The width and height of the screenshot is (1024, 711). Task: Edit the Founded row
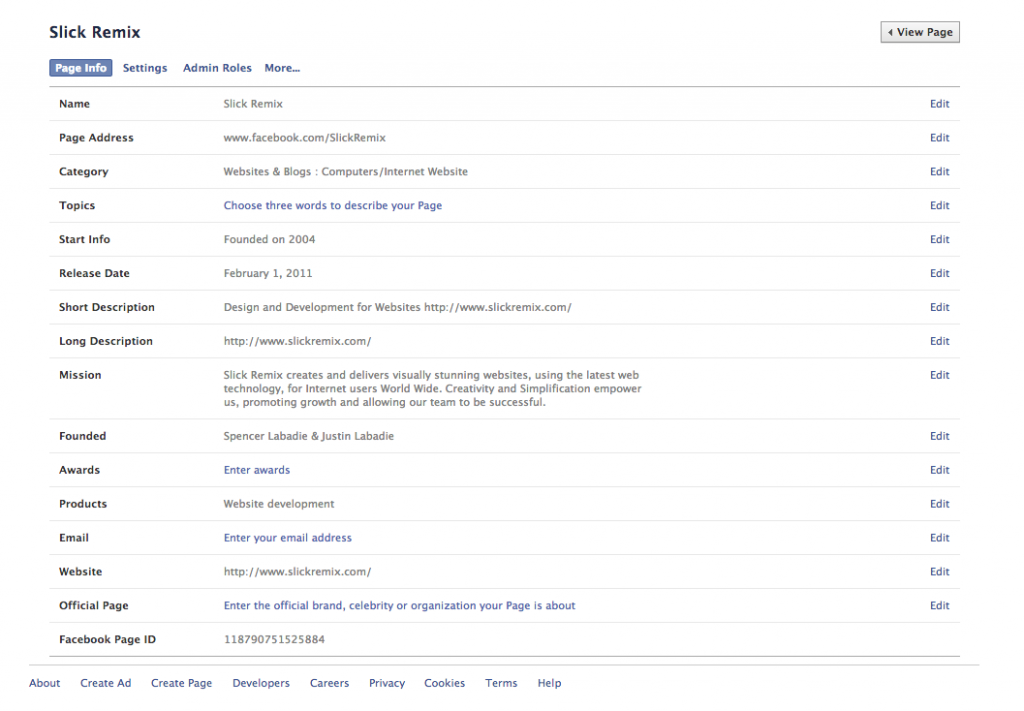[x=939, y=436]
